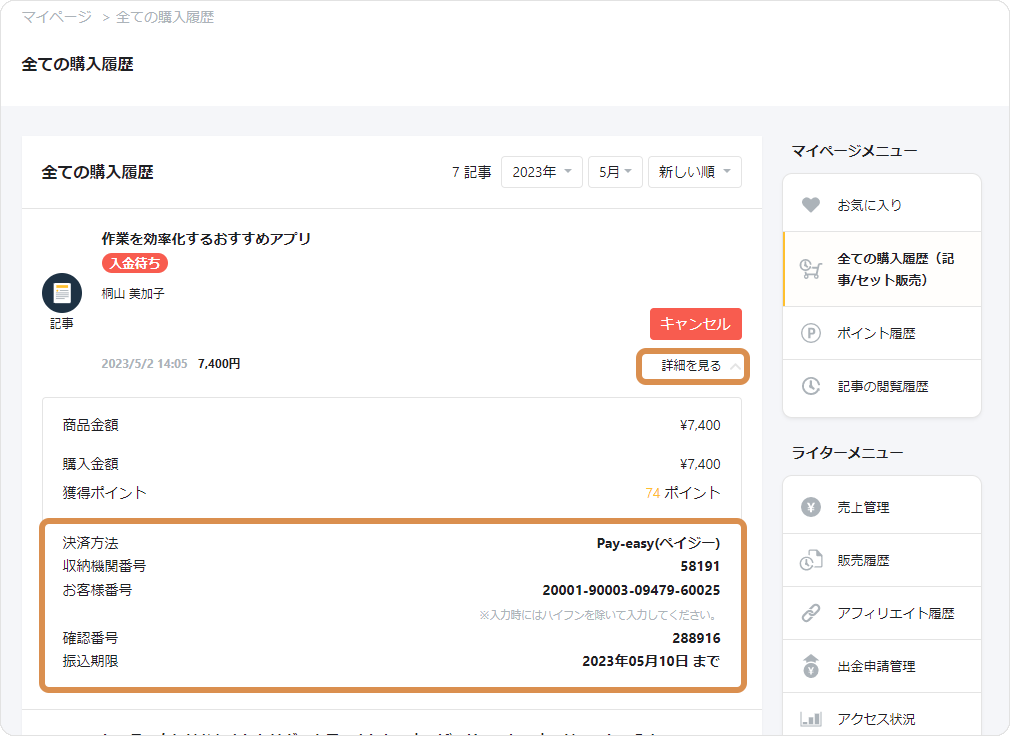Open the 2023年 year dropdown
The image size is (1010, 736).
tap(542, 172)
